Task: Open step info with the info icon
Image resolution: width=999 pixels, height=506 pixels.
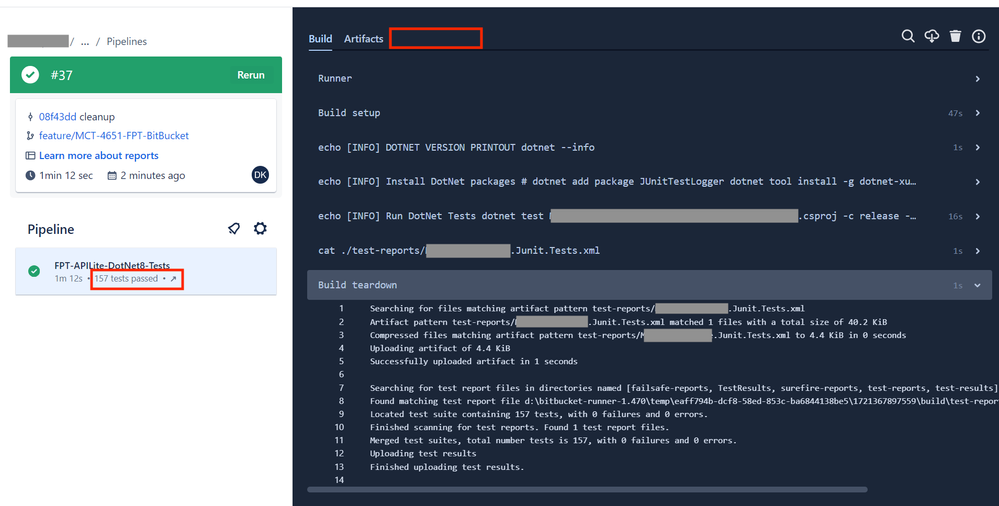Action: (979, 36)
